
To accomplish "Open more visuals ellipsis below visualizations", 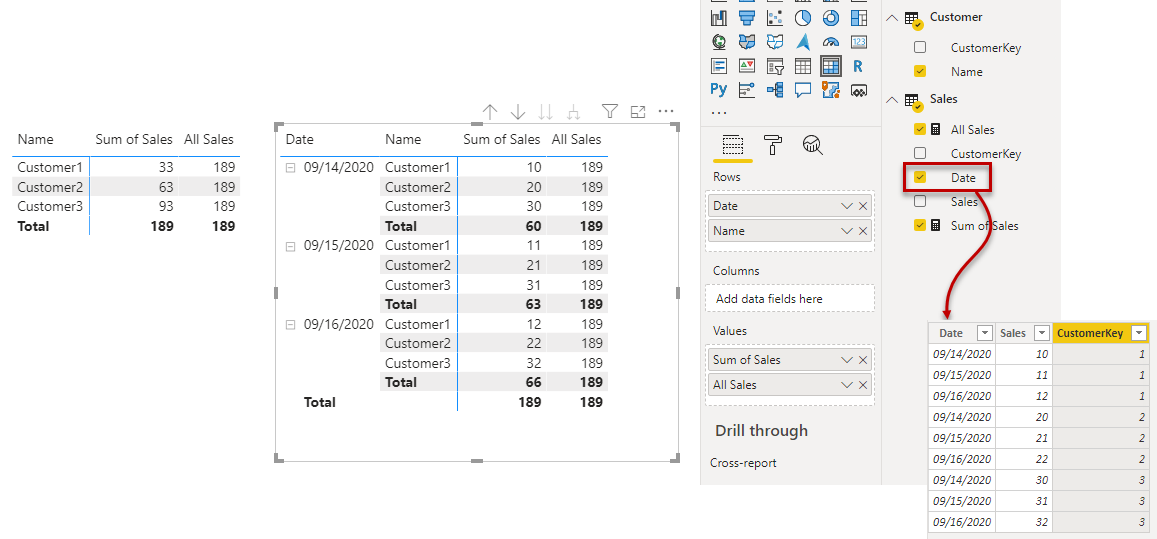I will [719, 113].
